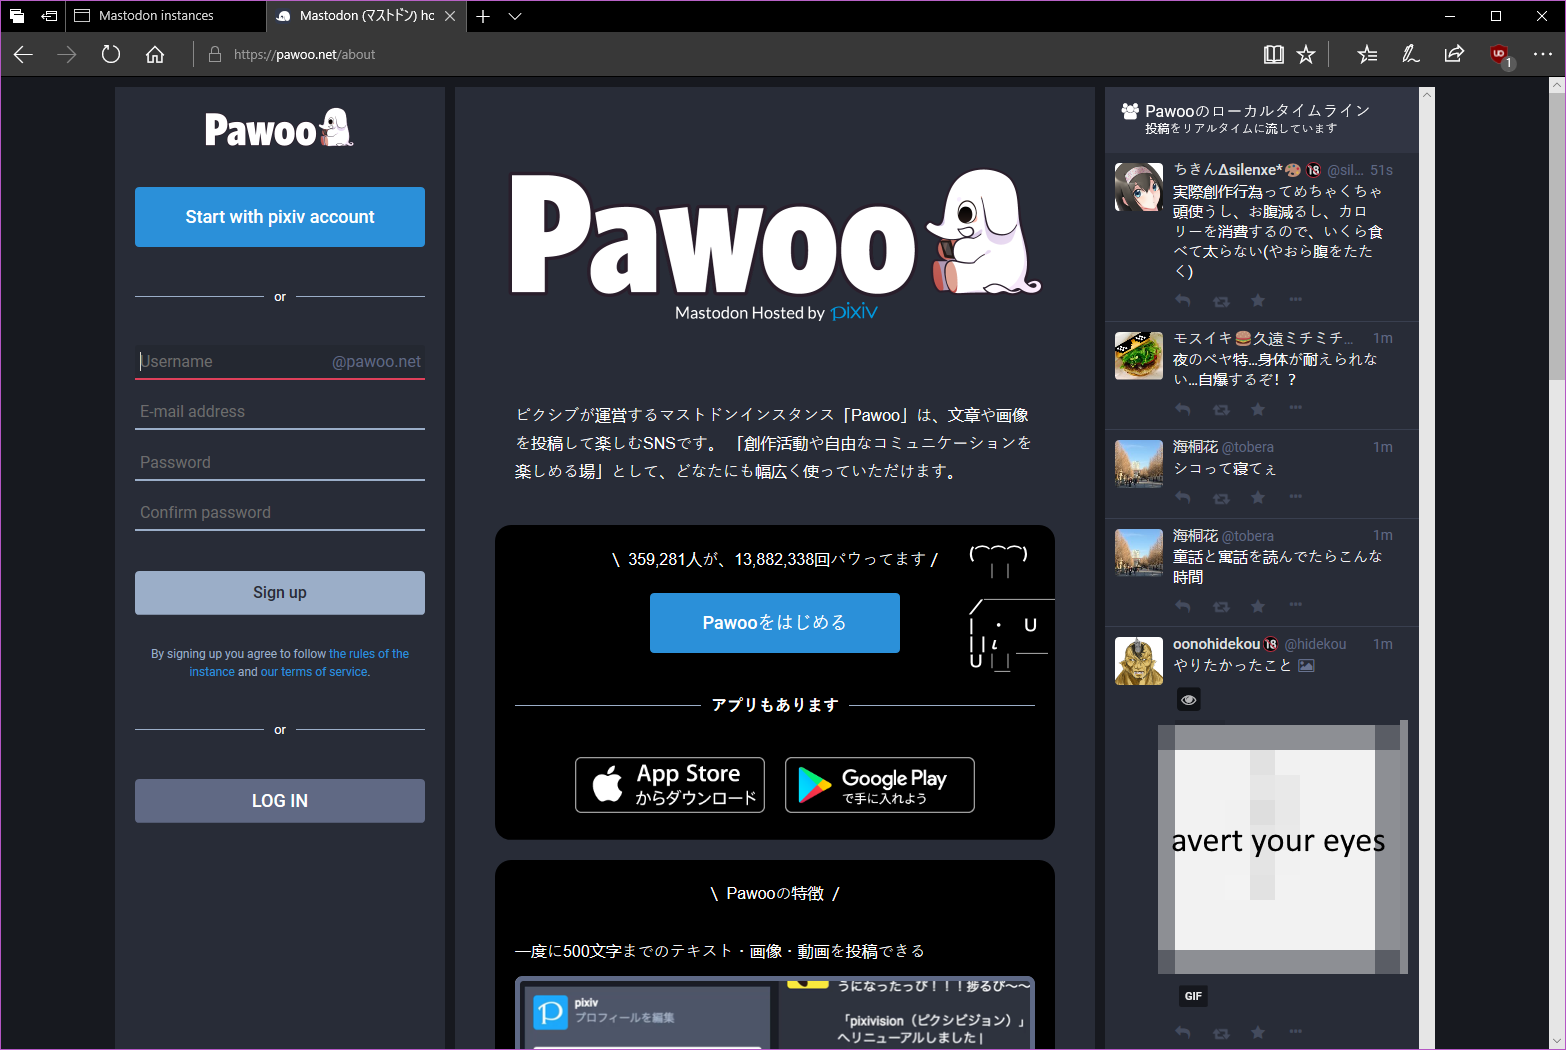Screen dimensions: 1566x1050
Task: Boost the モスイキ post
Action: 1221,409
